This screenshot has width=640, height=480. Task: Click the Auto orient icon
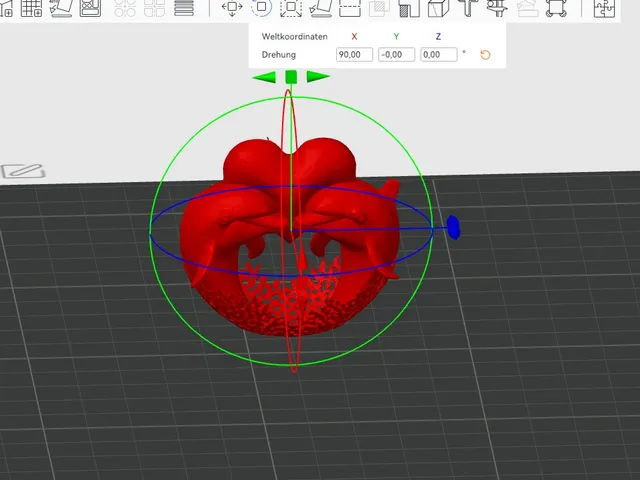(61, 8)
